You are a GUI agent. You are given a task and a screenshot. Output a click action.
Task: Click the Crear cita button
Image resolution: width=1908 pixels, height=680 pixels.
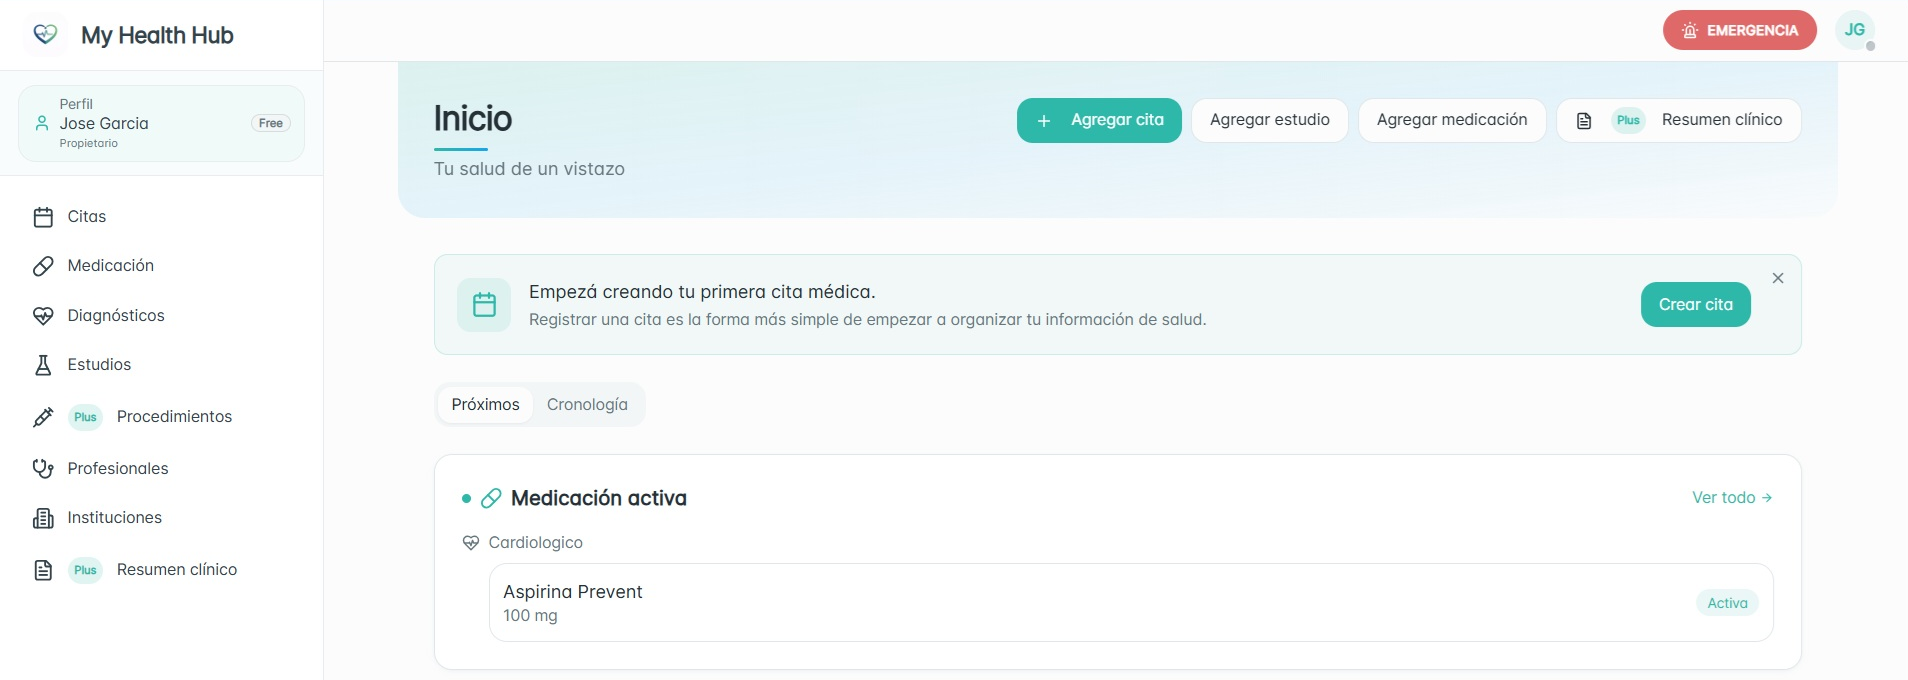[1695, 305]
